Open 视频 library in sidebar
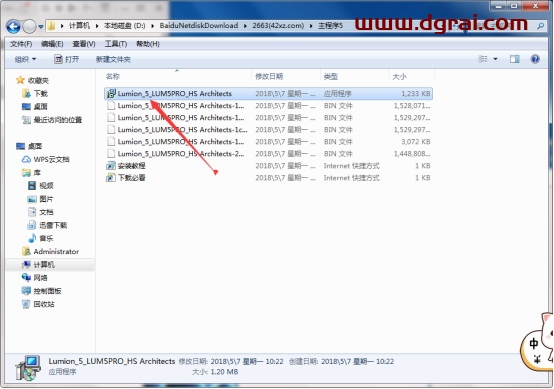This screenshot has width=554, height=389. tap(40, 186)
